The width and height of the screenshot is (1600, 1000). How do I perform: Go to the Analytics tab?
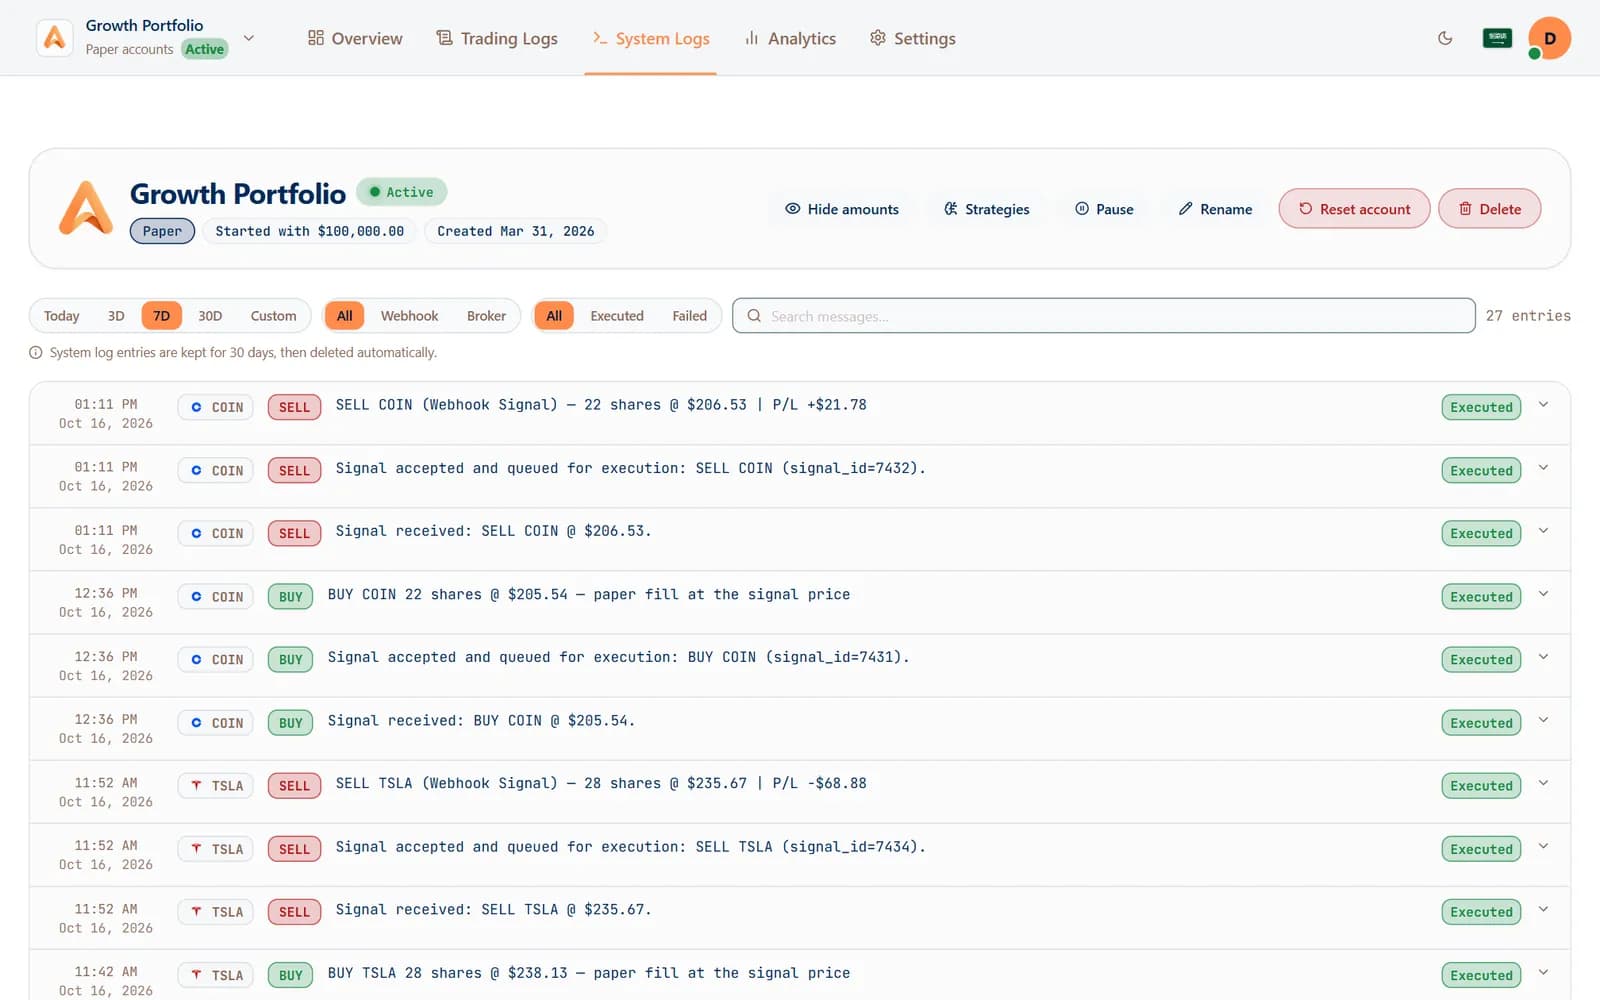tap(790, 38)
